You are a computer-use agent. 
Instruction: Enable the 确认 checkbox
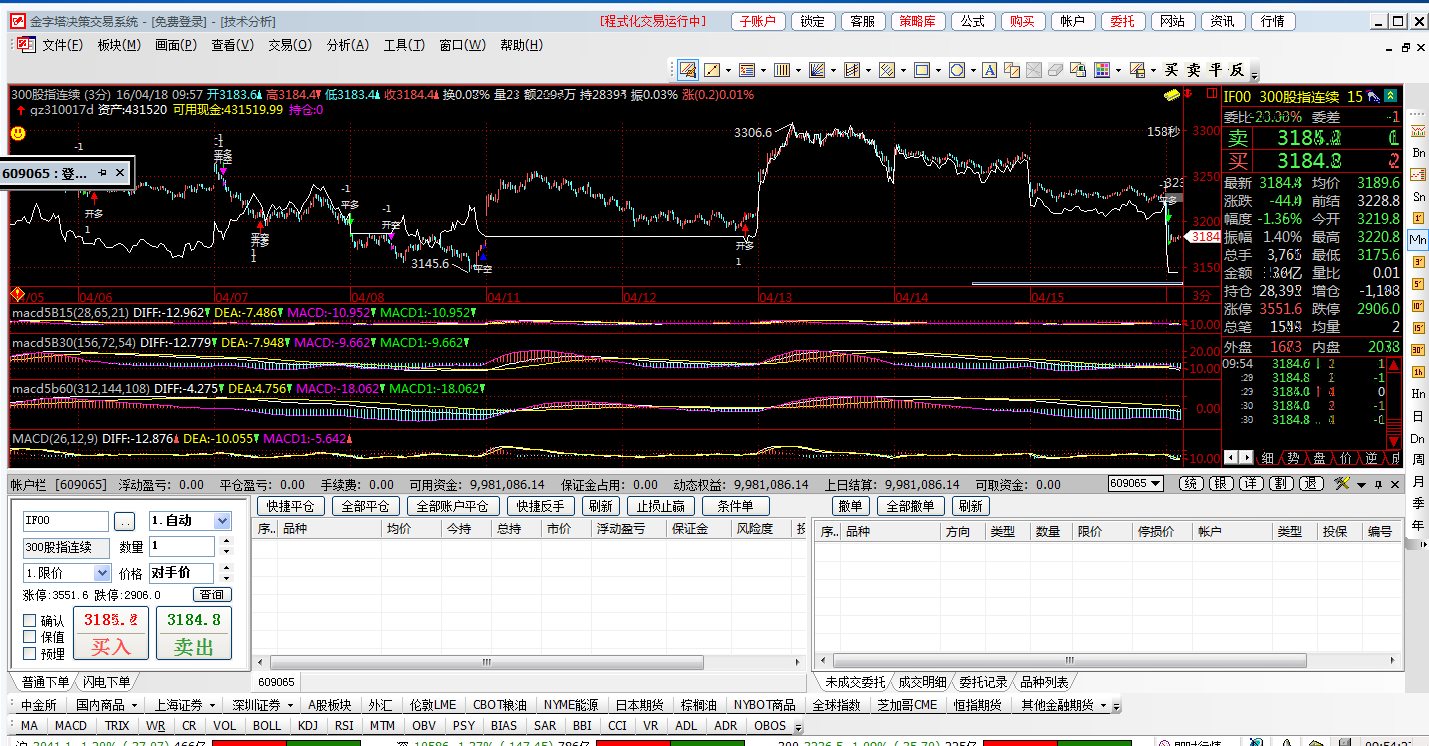30,621
